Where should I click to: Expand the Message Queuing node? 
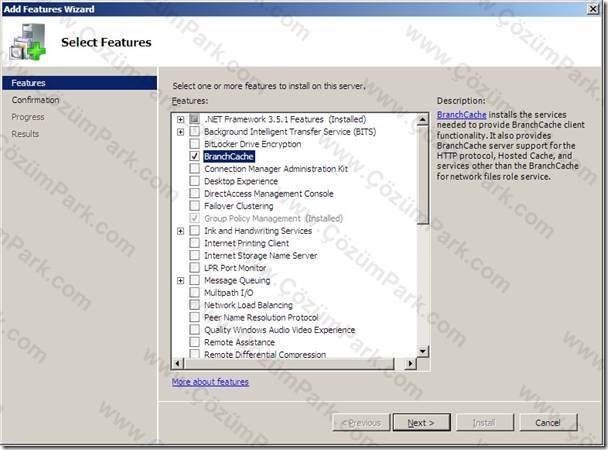pos(180,281)
